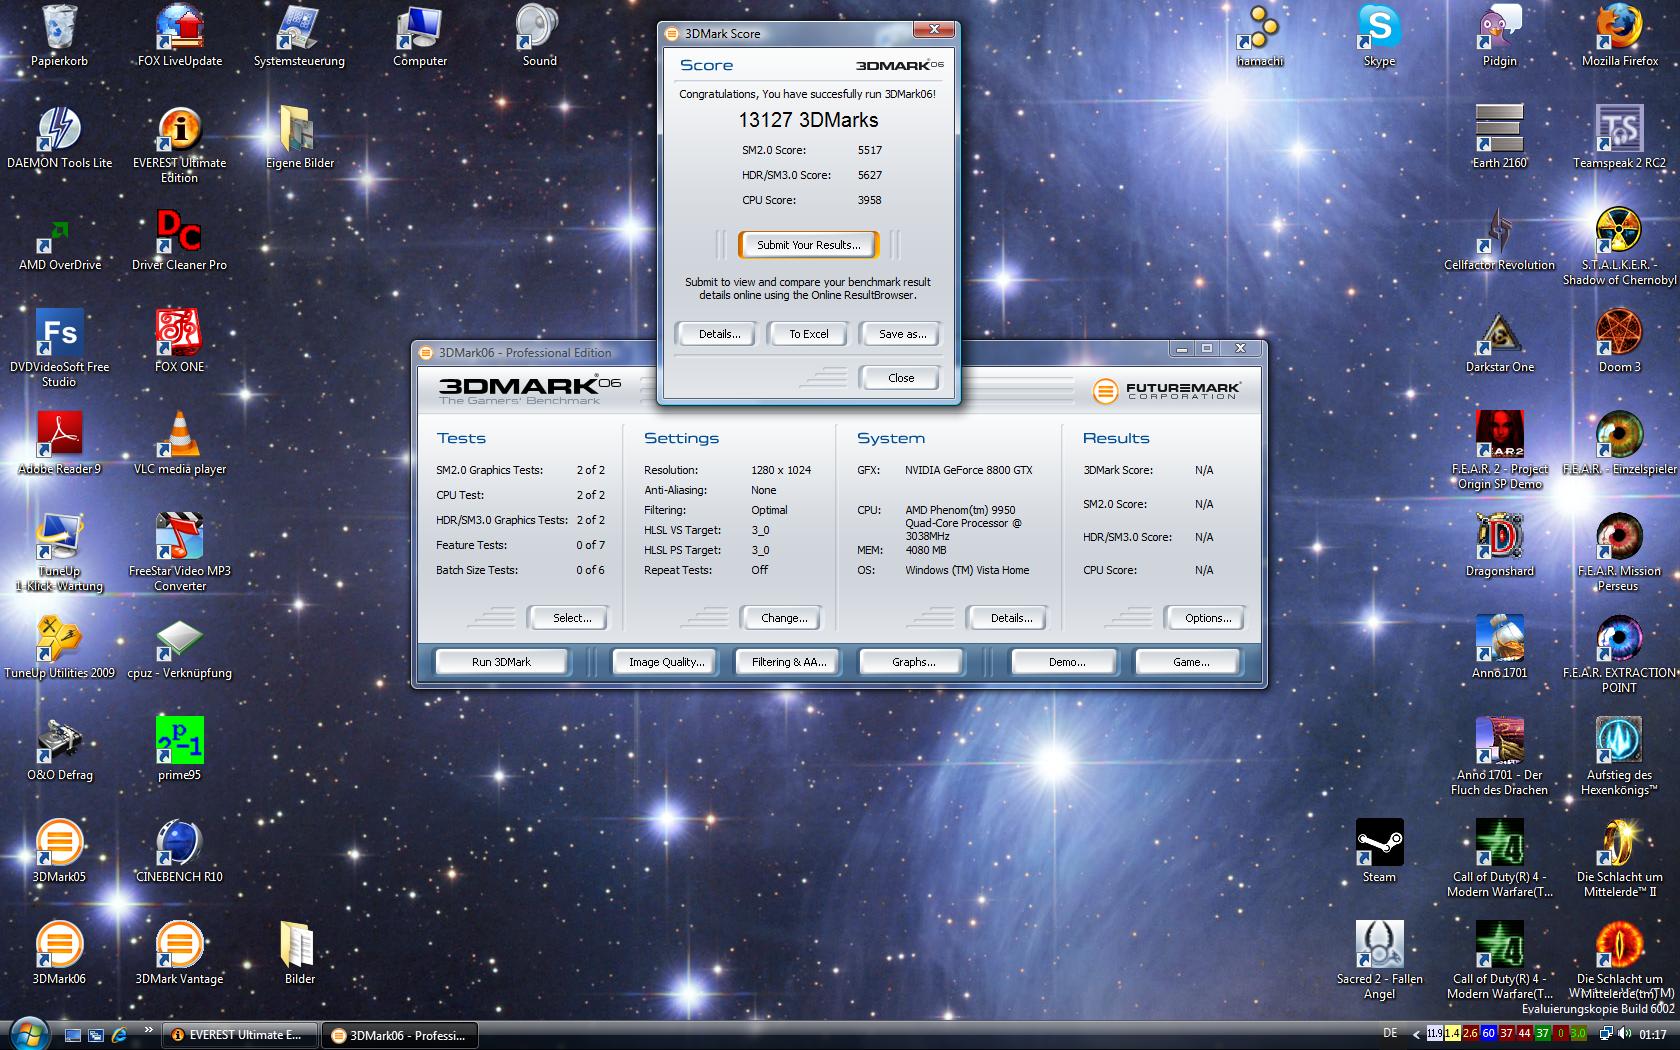
Task: Open Sacred 2 - Fallen Angel icon
Action: click(1379, 961)
